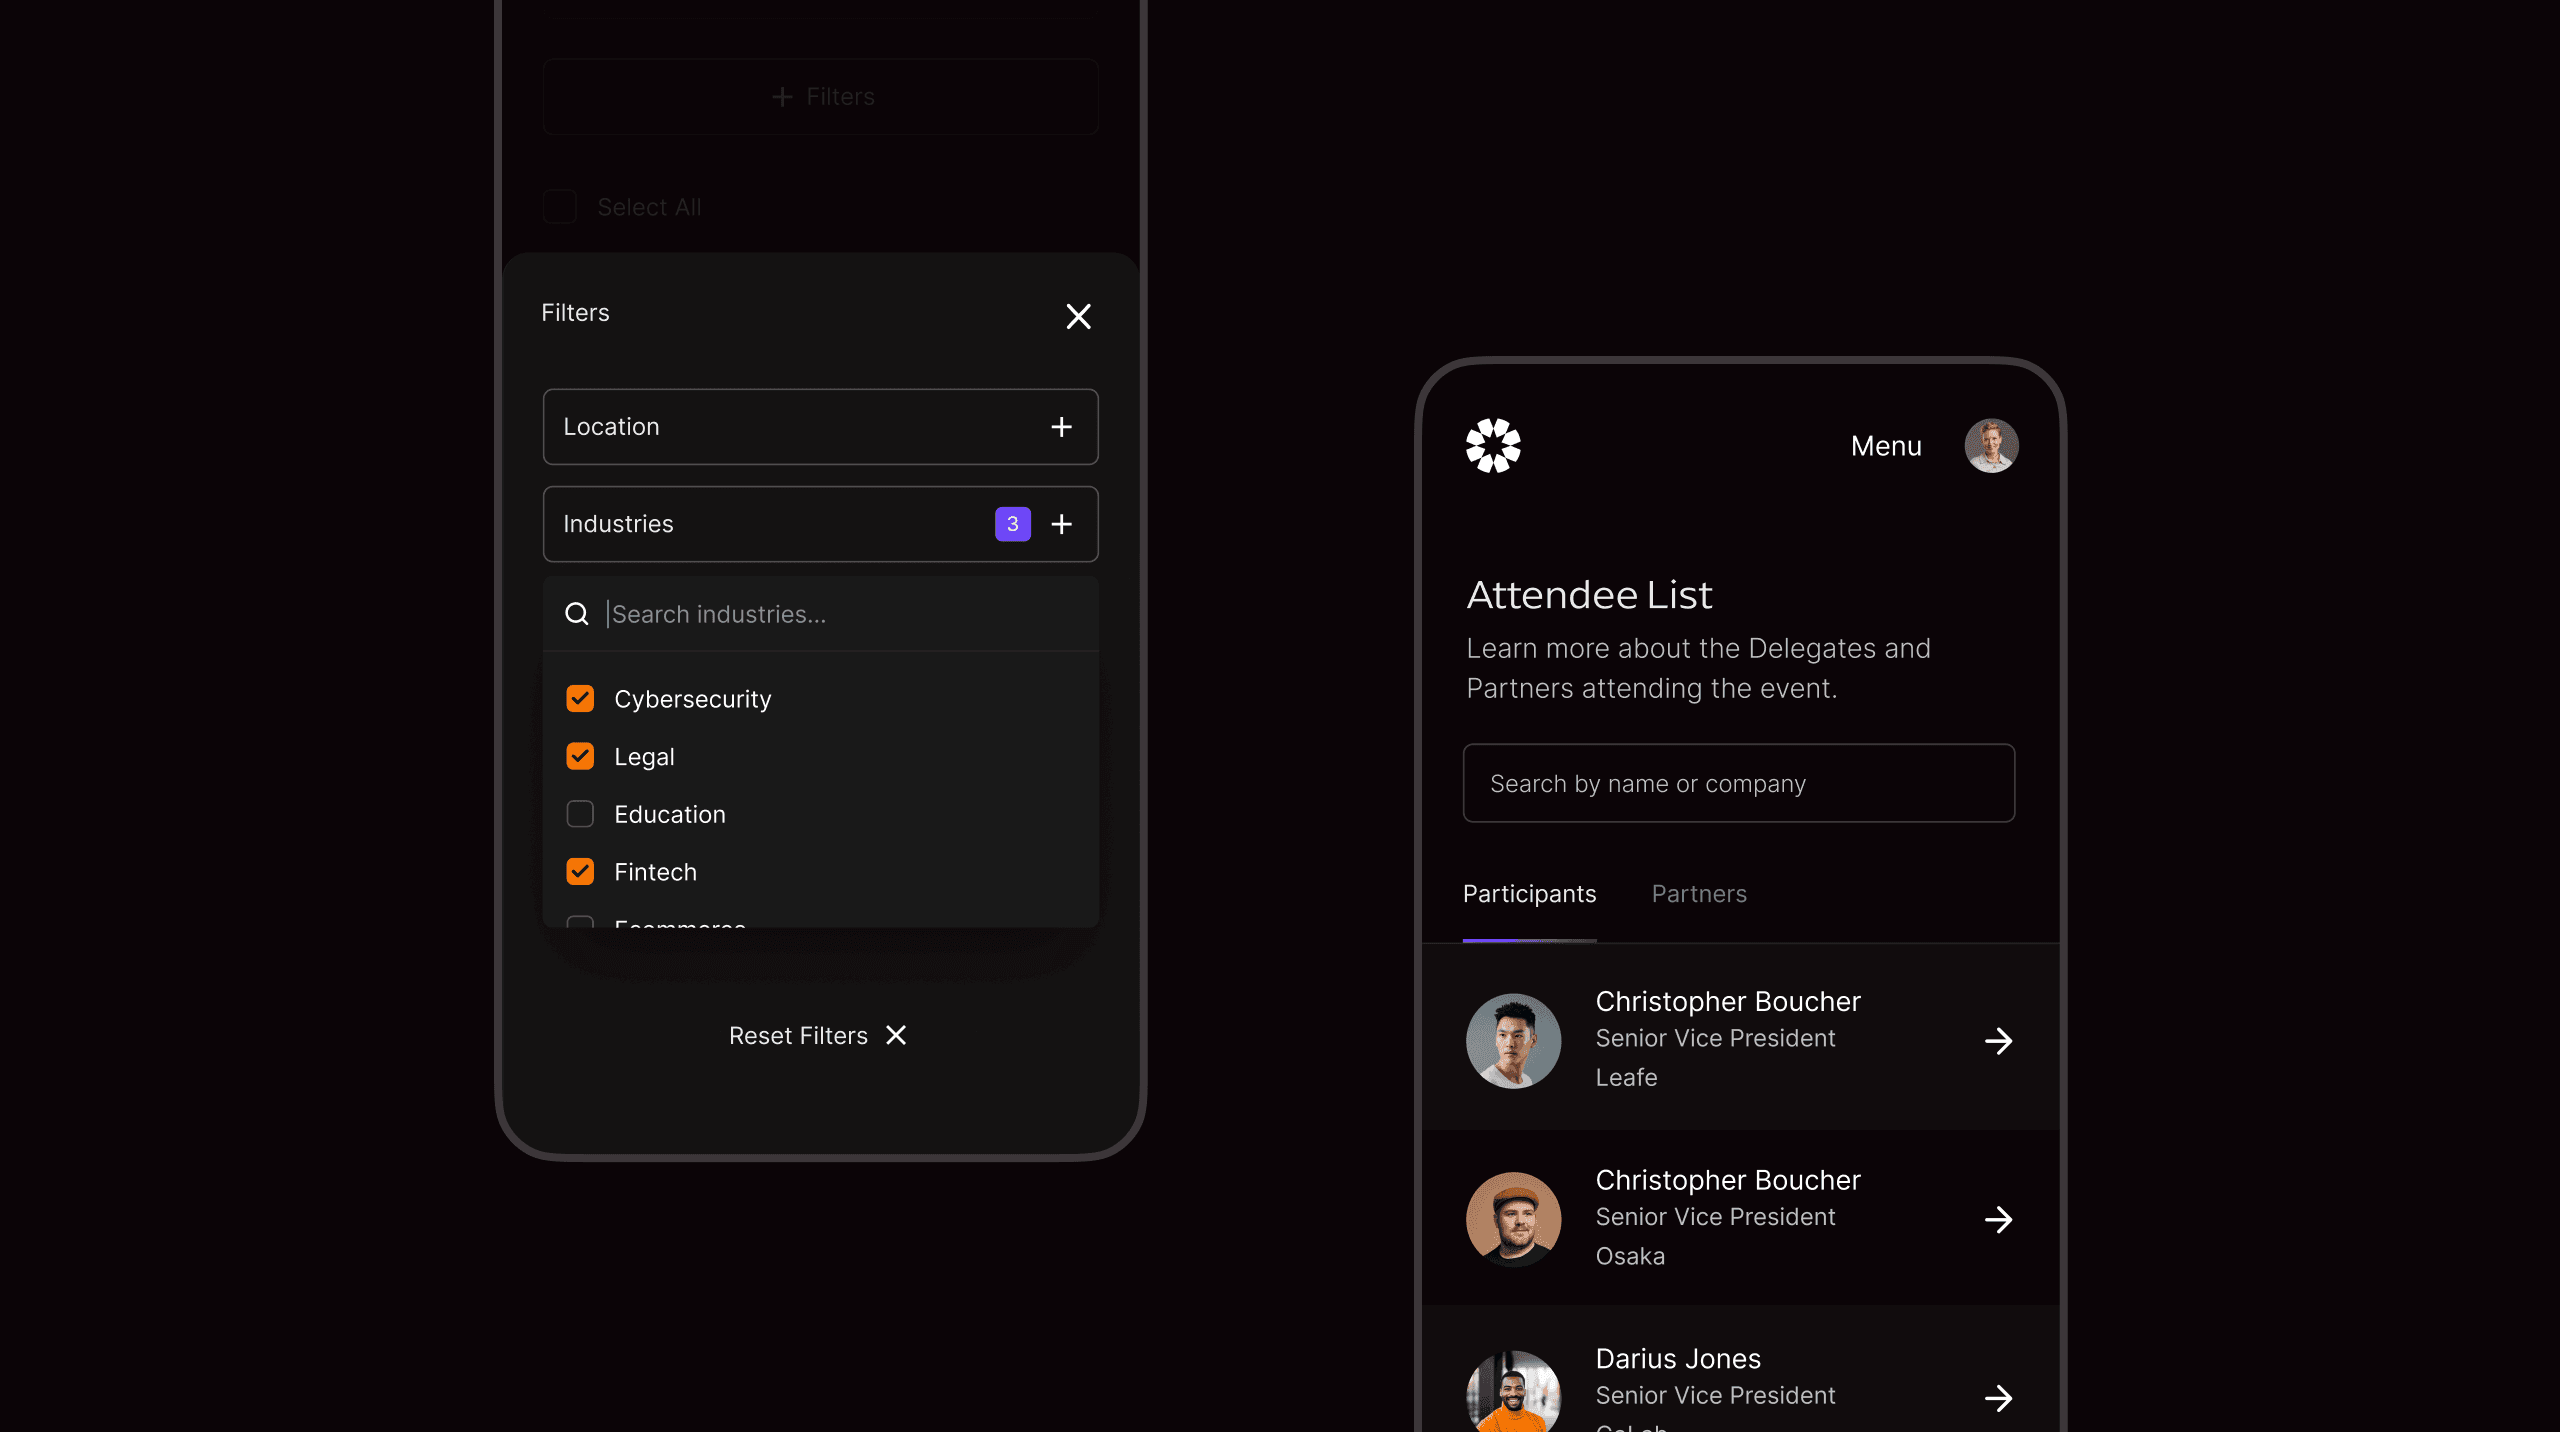Expand the Location filter plus icon

tap(1061, 427)
